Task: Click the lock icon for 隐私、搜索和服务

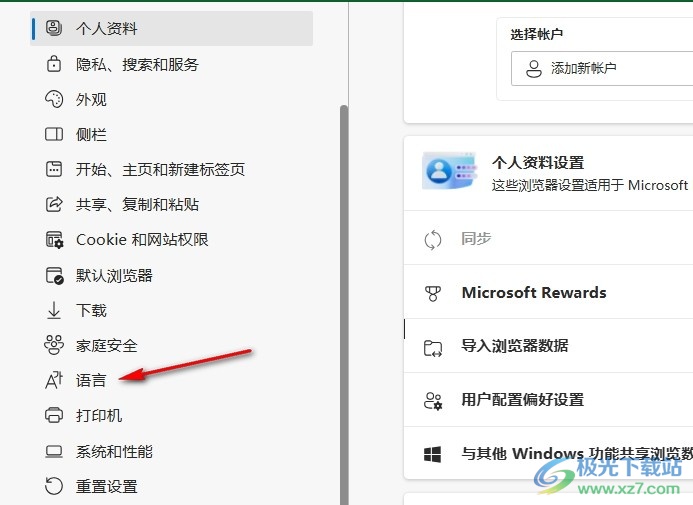Action: click(x=54, y=64)
